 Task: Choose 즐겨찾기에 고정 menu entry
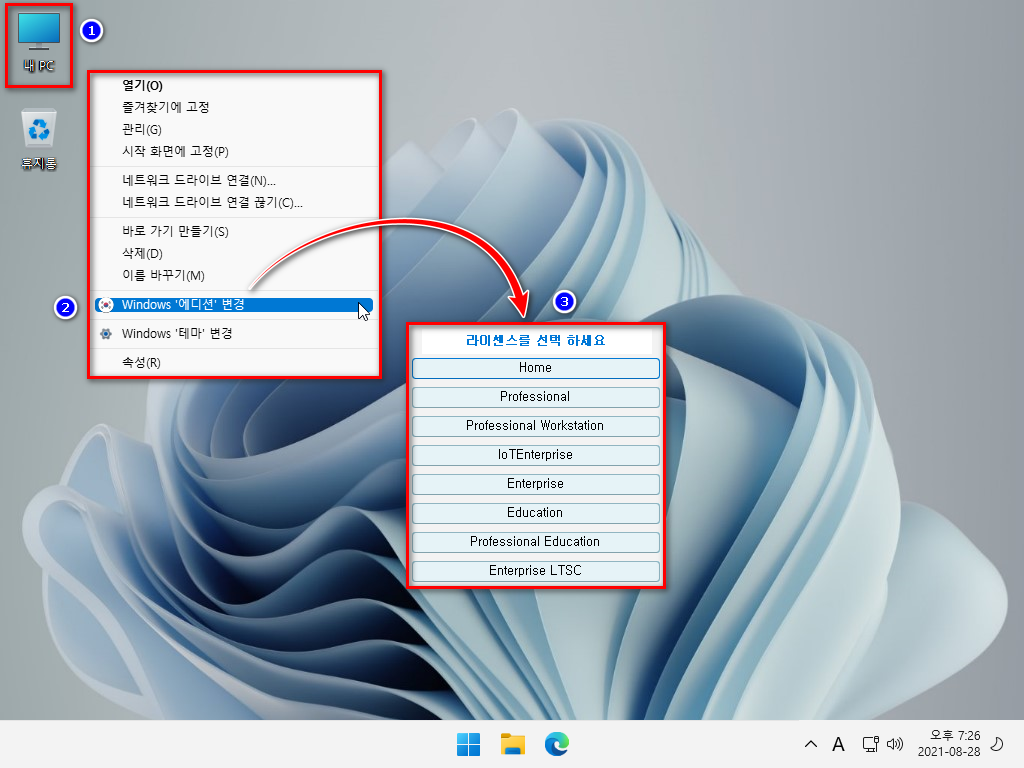coord(234,107)
